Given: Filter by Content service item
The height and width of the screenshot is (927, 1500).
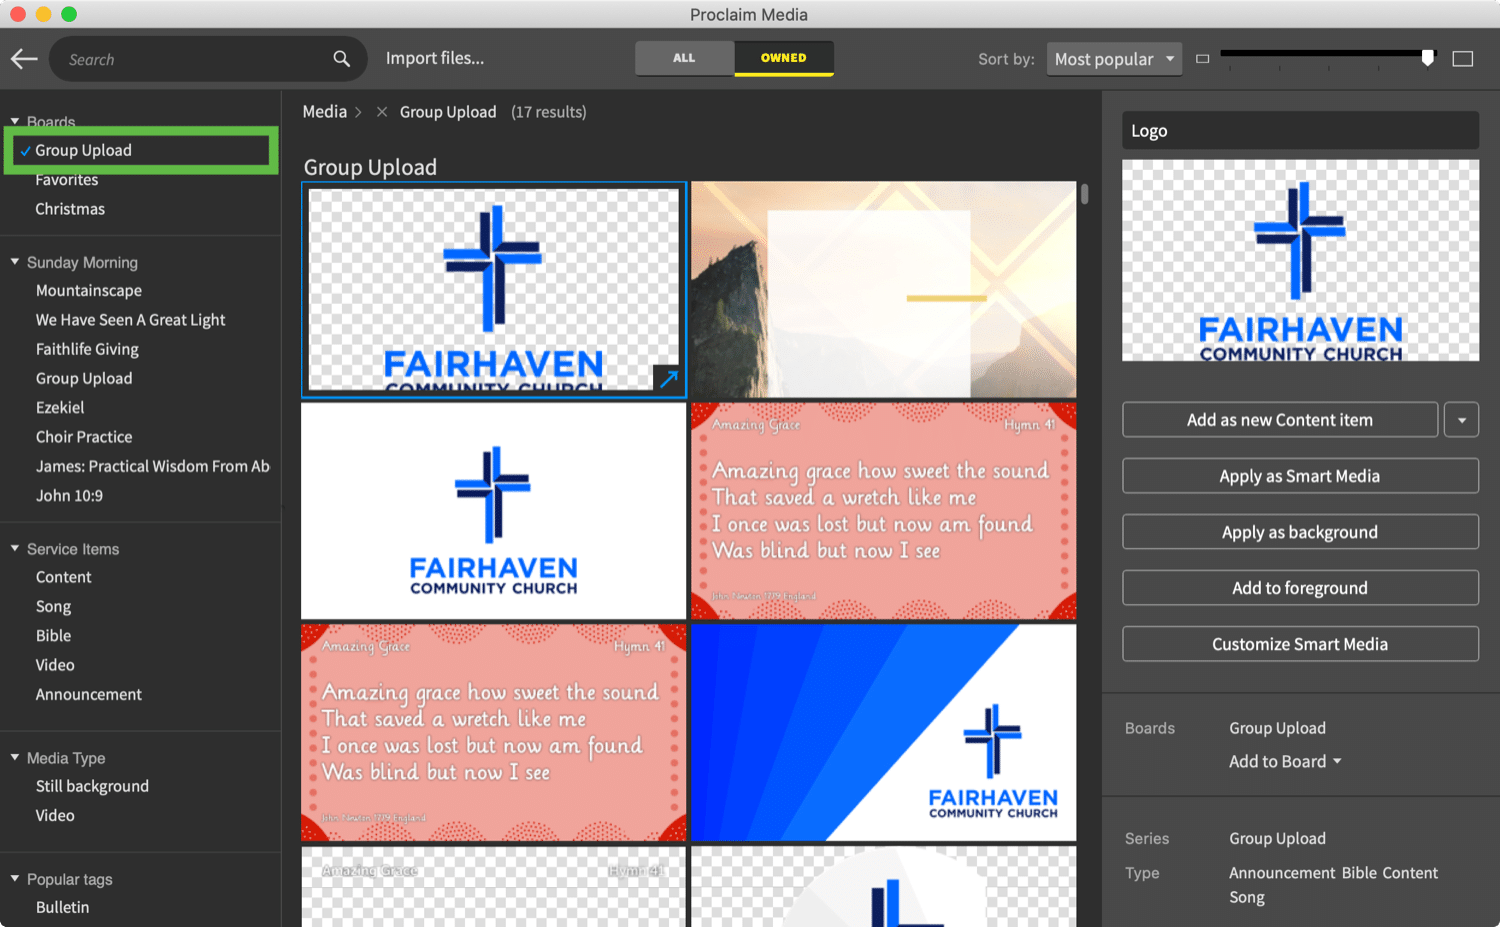Looking at the screenshot, I should point(63,577).
